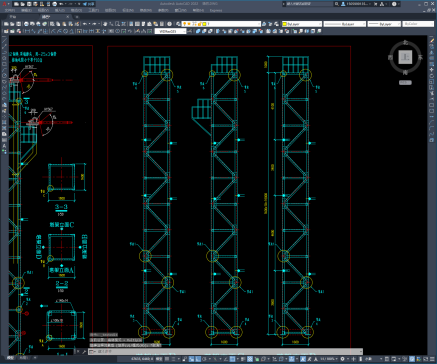437x364 pixels.
Task: Expand the layer list dropdown arrow
Action: pos(258,24)
